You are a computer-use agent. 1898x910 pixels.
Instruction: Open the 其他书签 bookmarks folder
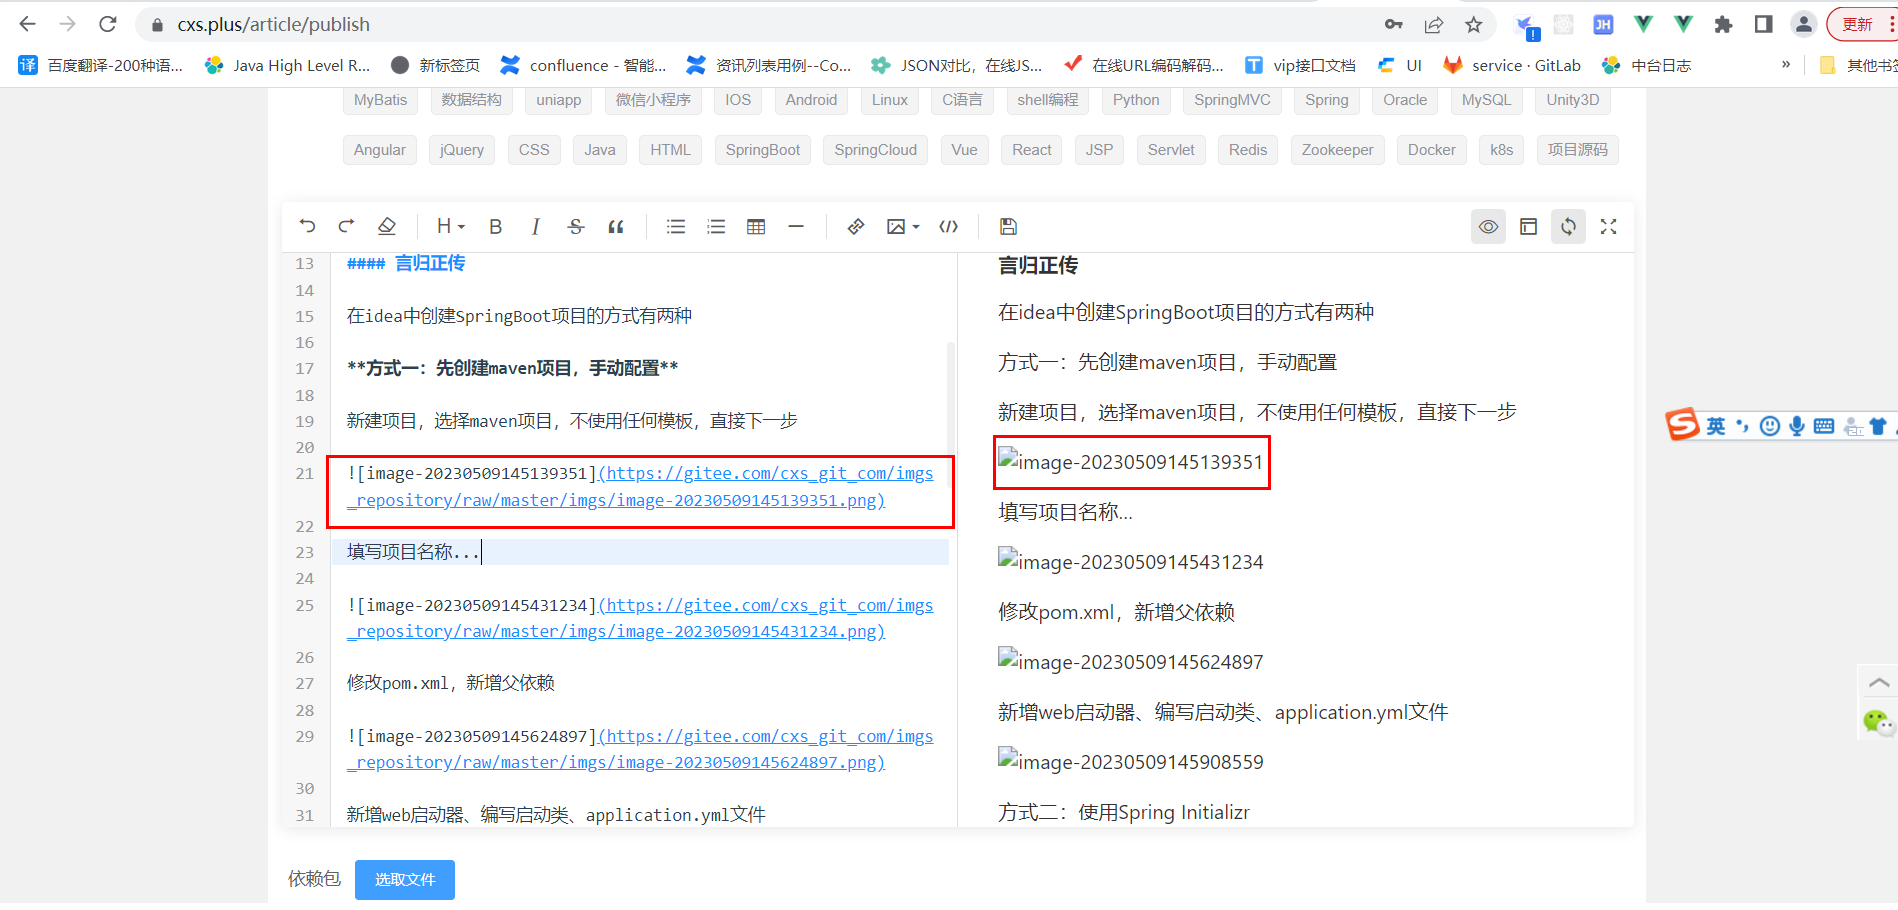pyautogui.click(x=1858, y=66)
